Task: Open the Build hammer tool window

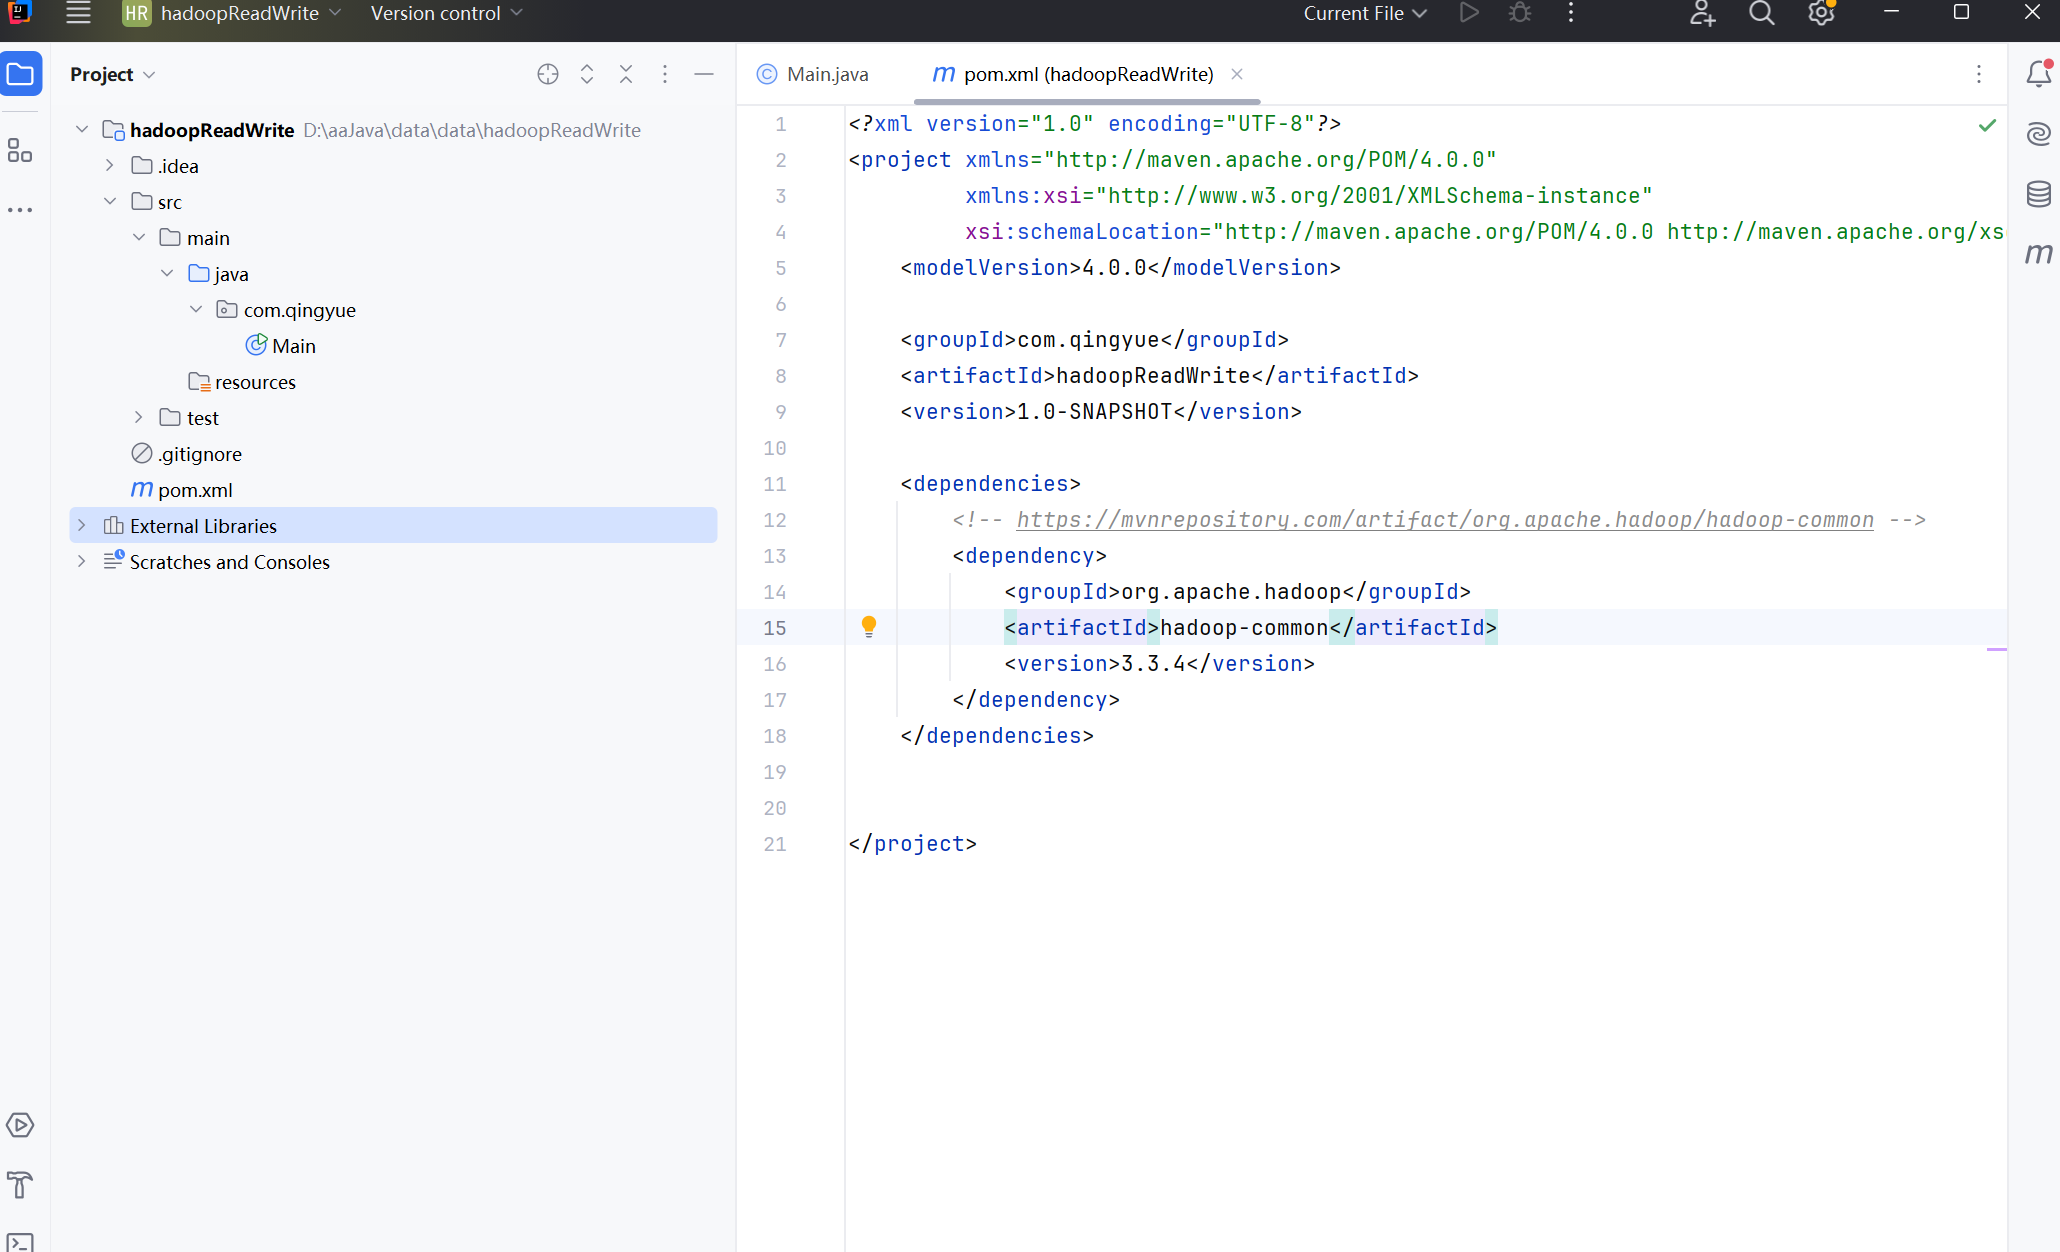Action: coord(20,1185)
